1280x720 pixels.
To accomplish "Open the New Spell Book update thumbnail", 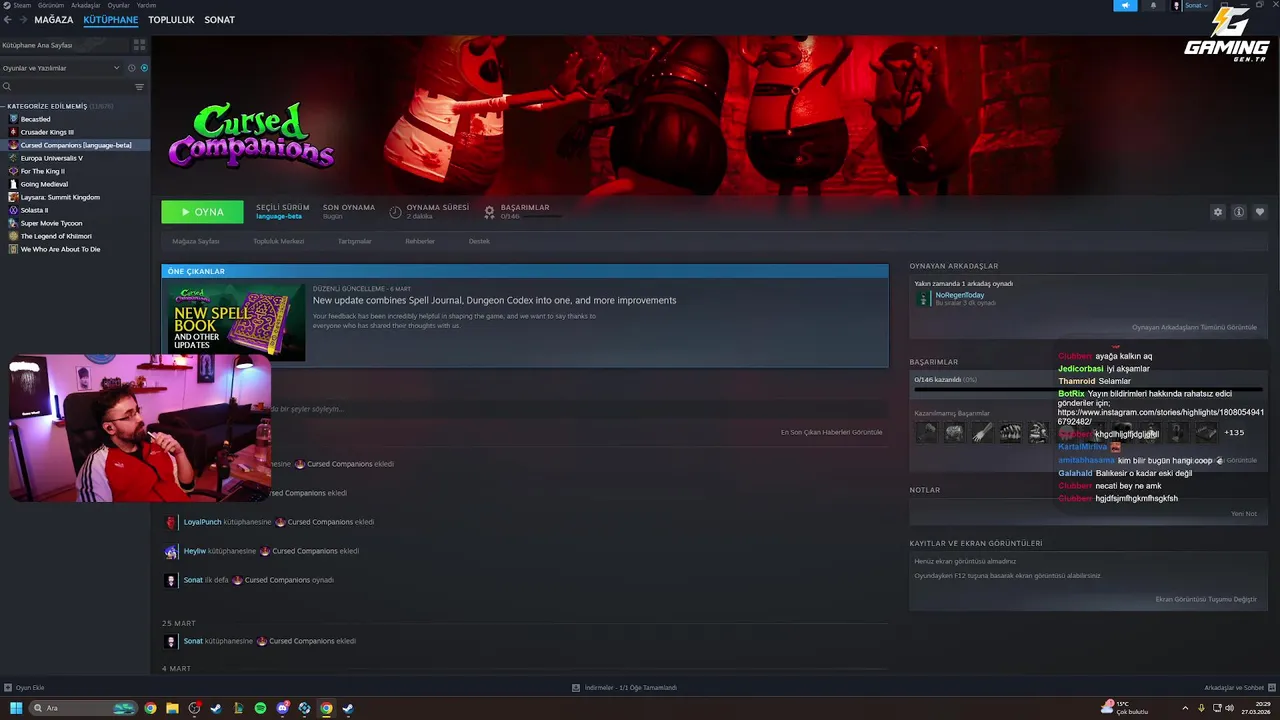I will pyautogui.click(x=235, y=322).
